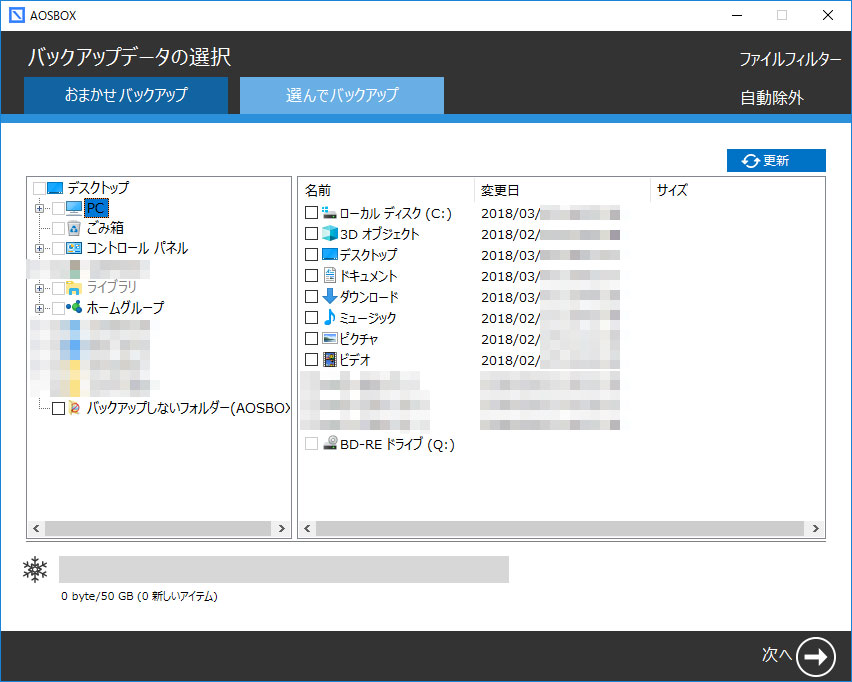Click tree pane scroll left arrow
Viewport: 852px width, 682px height.
36,528
